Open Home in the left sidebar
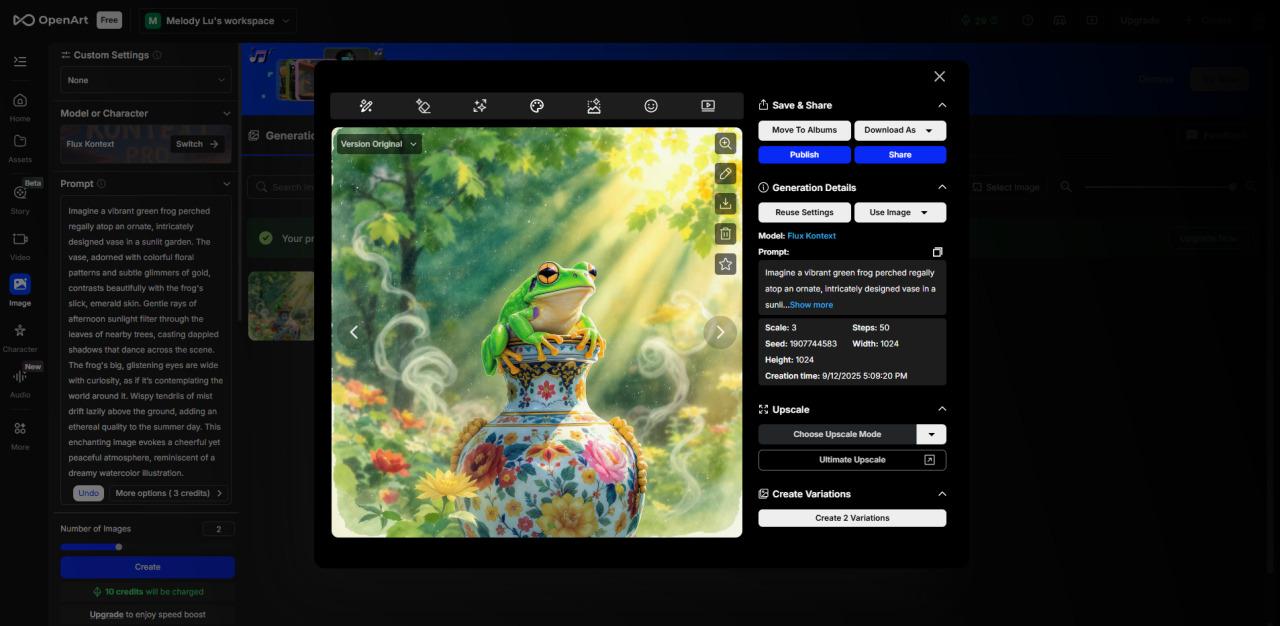Viewport: 1280px width, 626px height. coord(20,107)
